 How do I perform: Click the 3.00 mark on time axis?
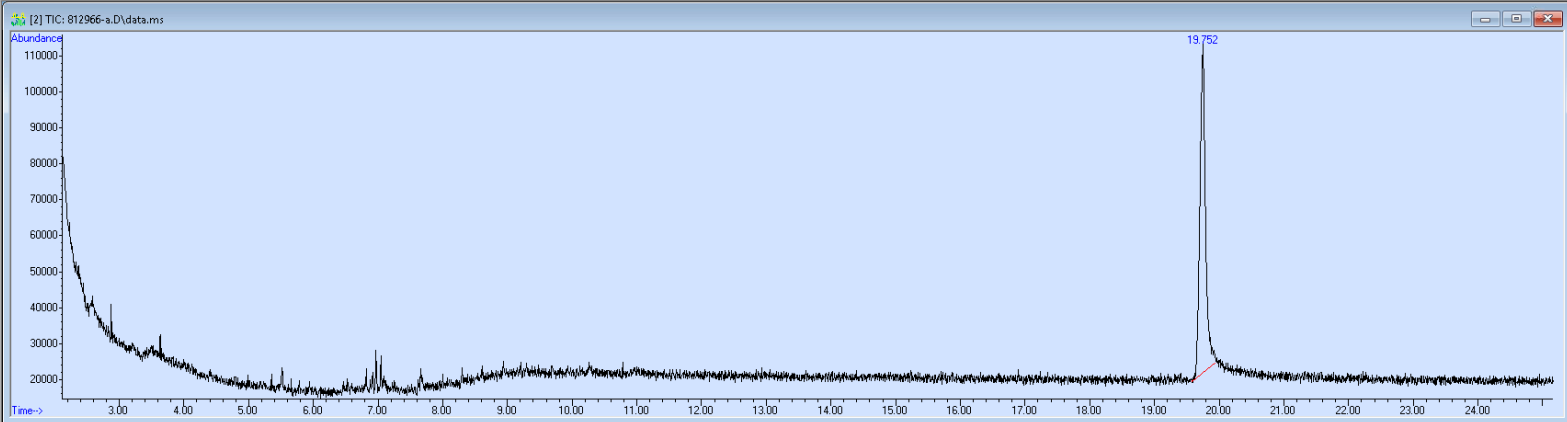click(x=118, y=410)
